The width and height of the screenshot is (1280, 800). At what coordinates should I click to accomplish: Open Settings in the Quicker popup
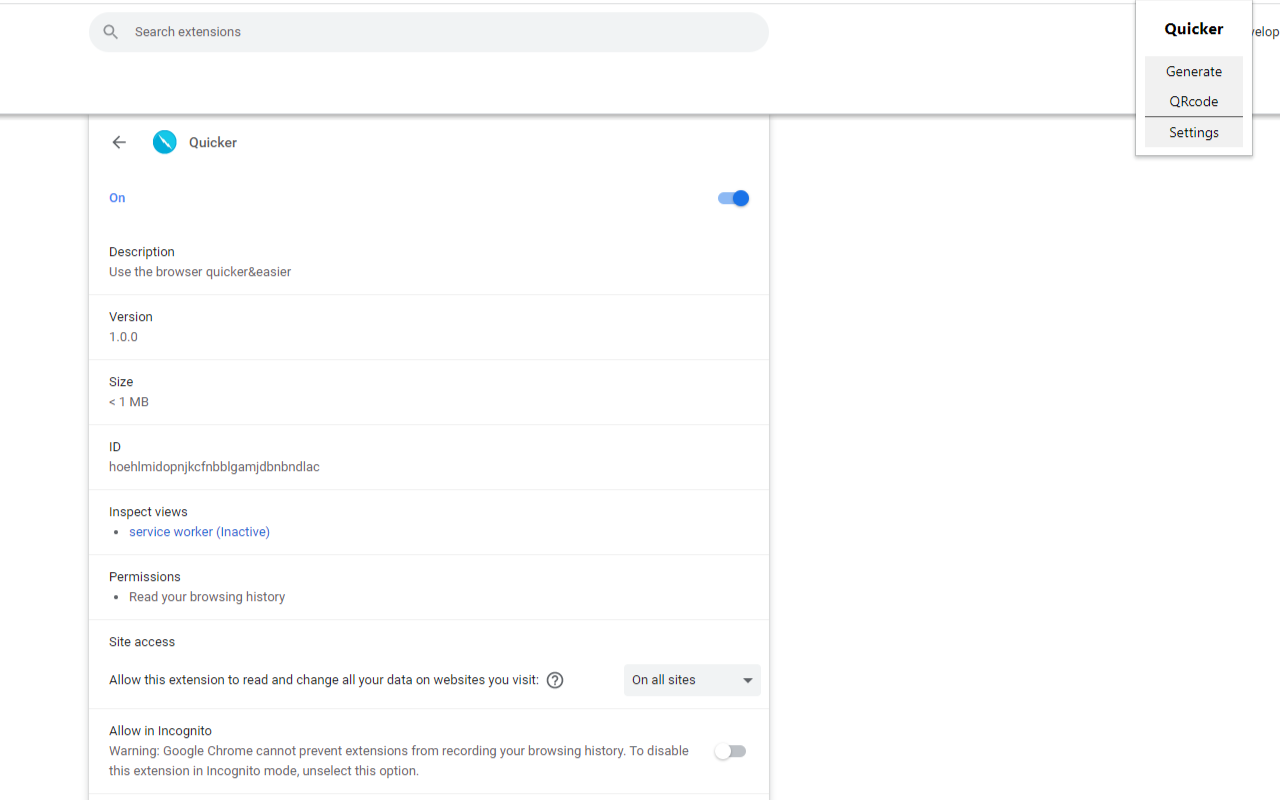click(x=1194, y=132)
